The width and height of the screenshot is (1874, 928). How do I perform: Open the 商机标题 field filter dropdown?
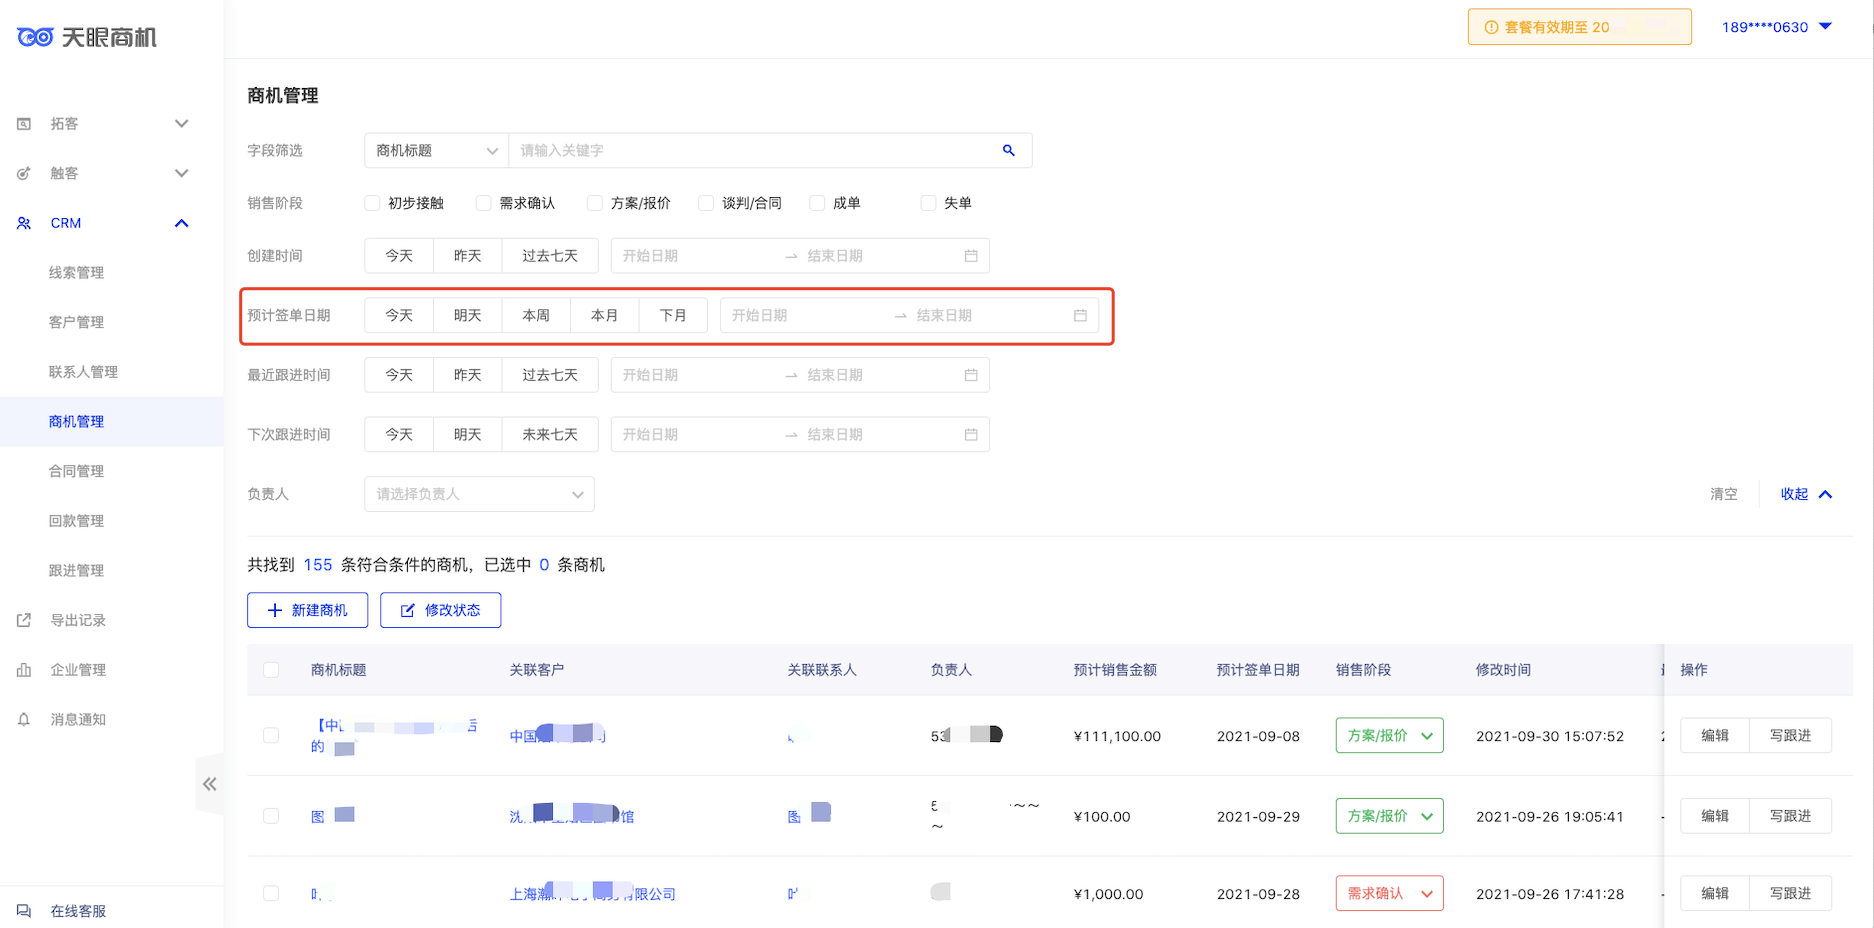(436, 150)
